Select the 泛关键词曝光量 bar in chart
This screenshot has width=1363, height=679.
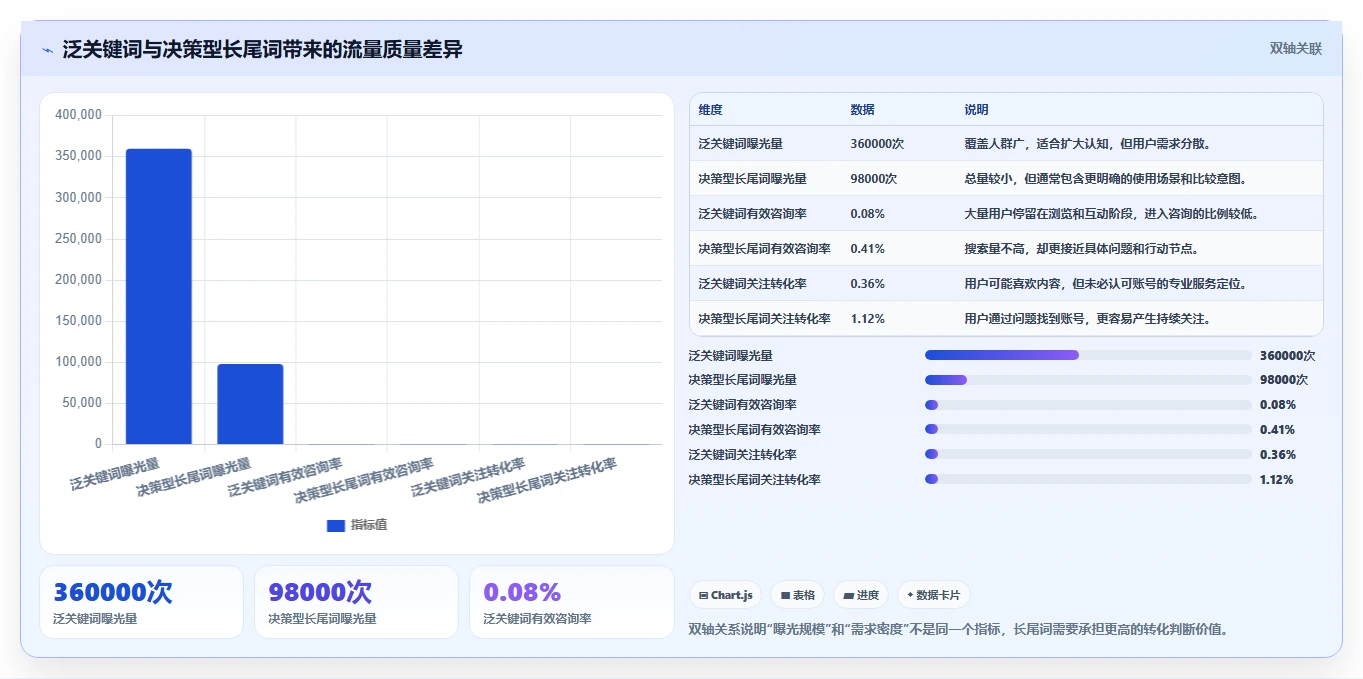tap(158, 296)
